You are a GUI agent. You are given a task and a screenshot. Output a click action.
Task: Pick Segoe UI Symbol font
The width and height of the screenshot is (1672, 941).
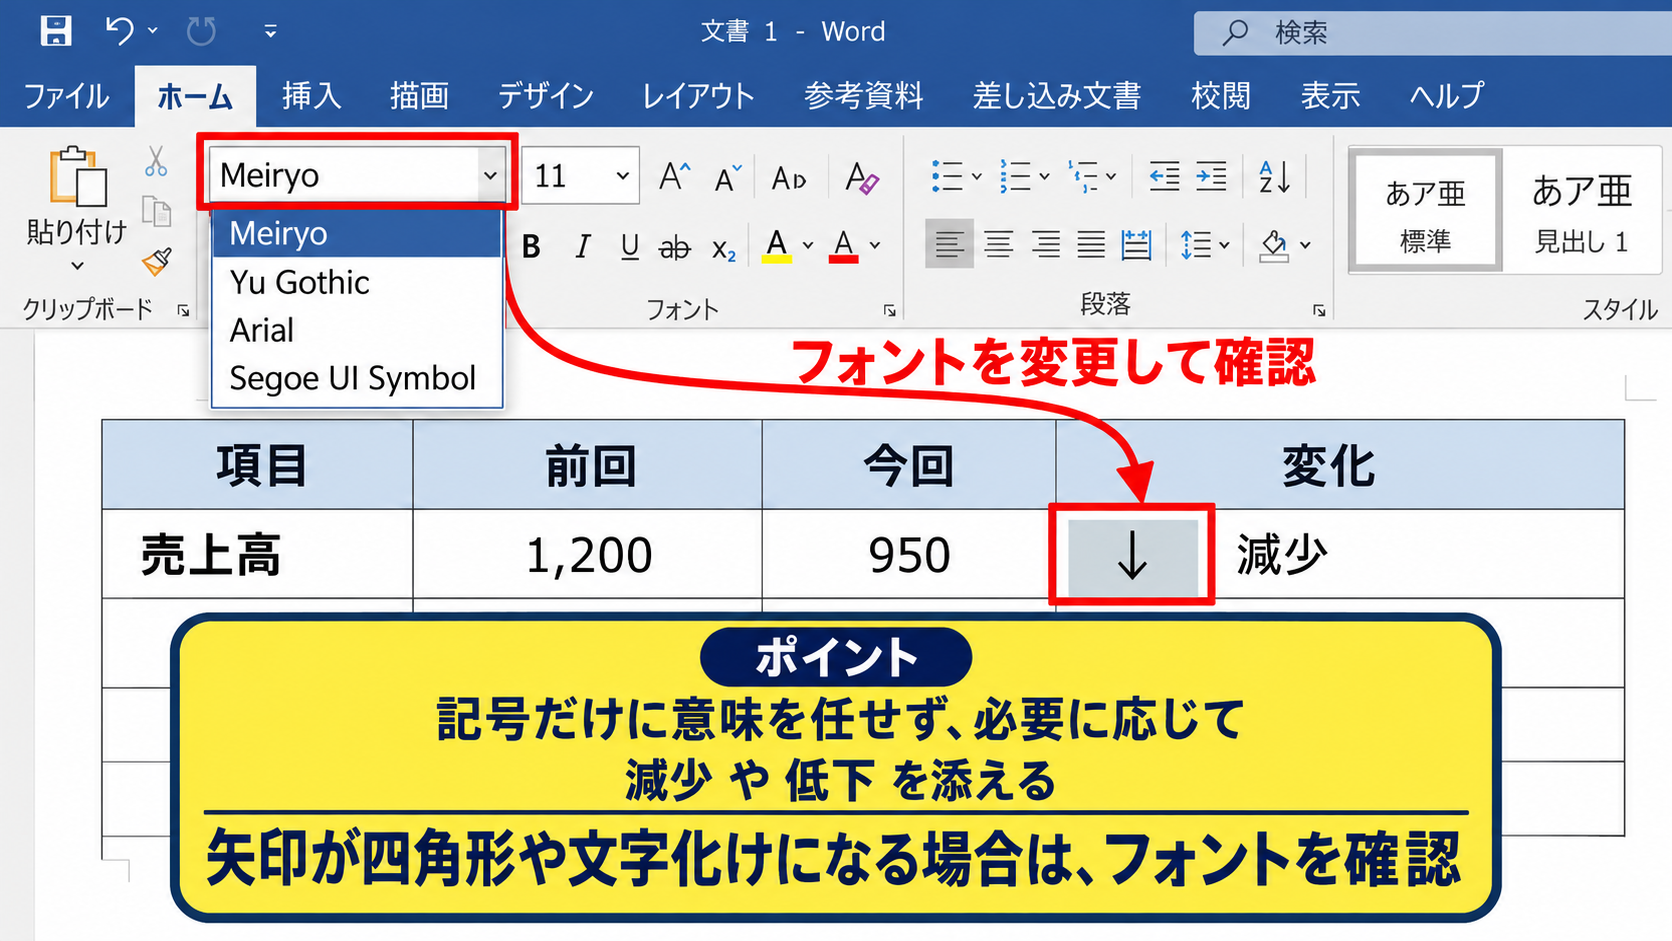356,378
